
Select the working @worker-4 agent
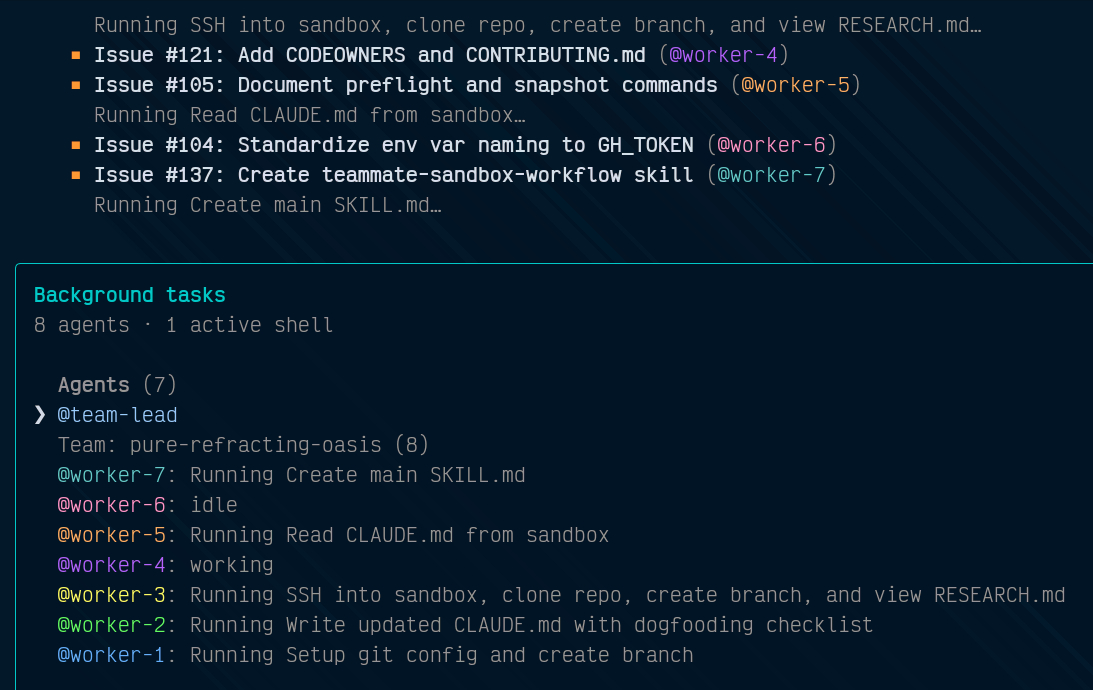pyautogui.click(x=111, y=565)
